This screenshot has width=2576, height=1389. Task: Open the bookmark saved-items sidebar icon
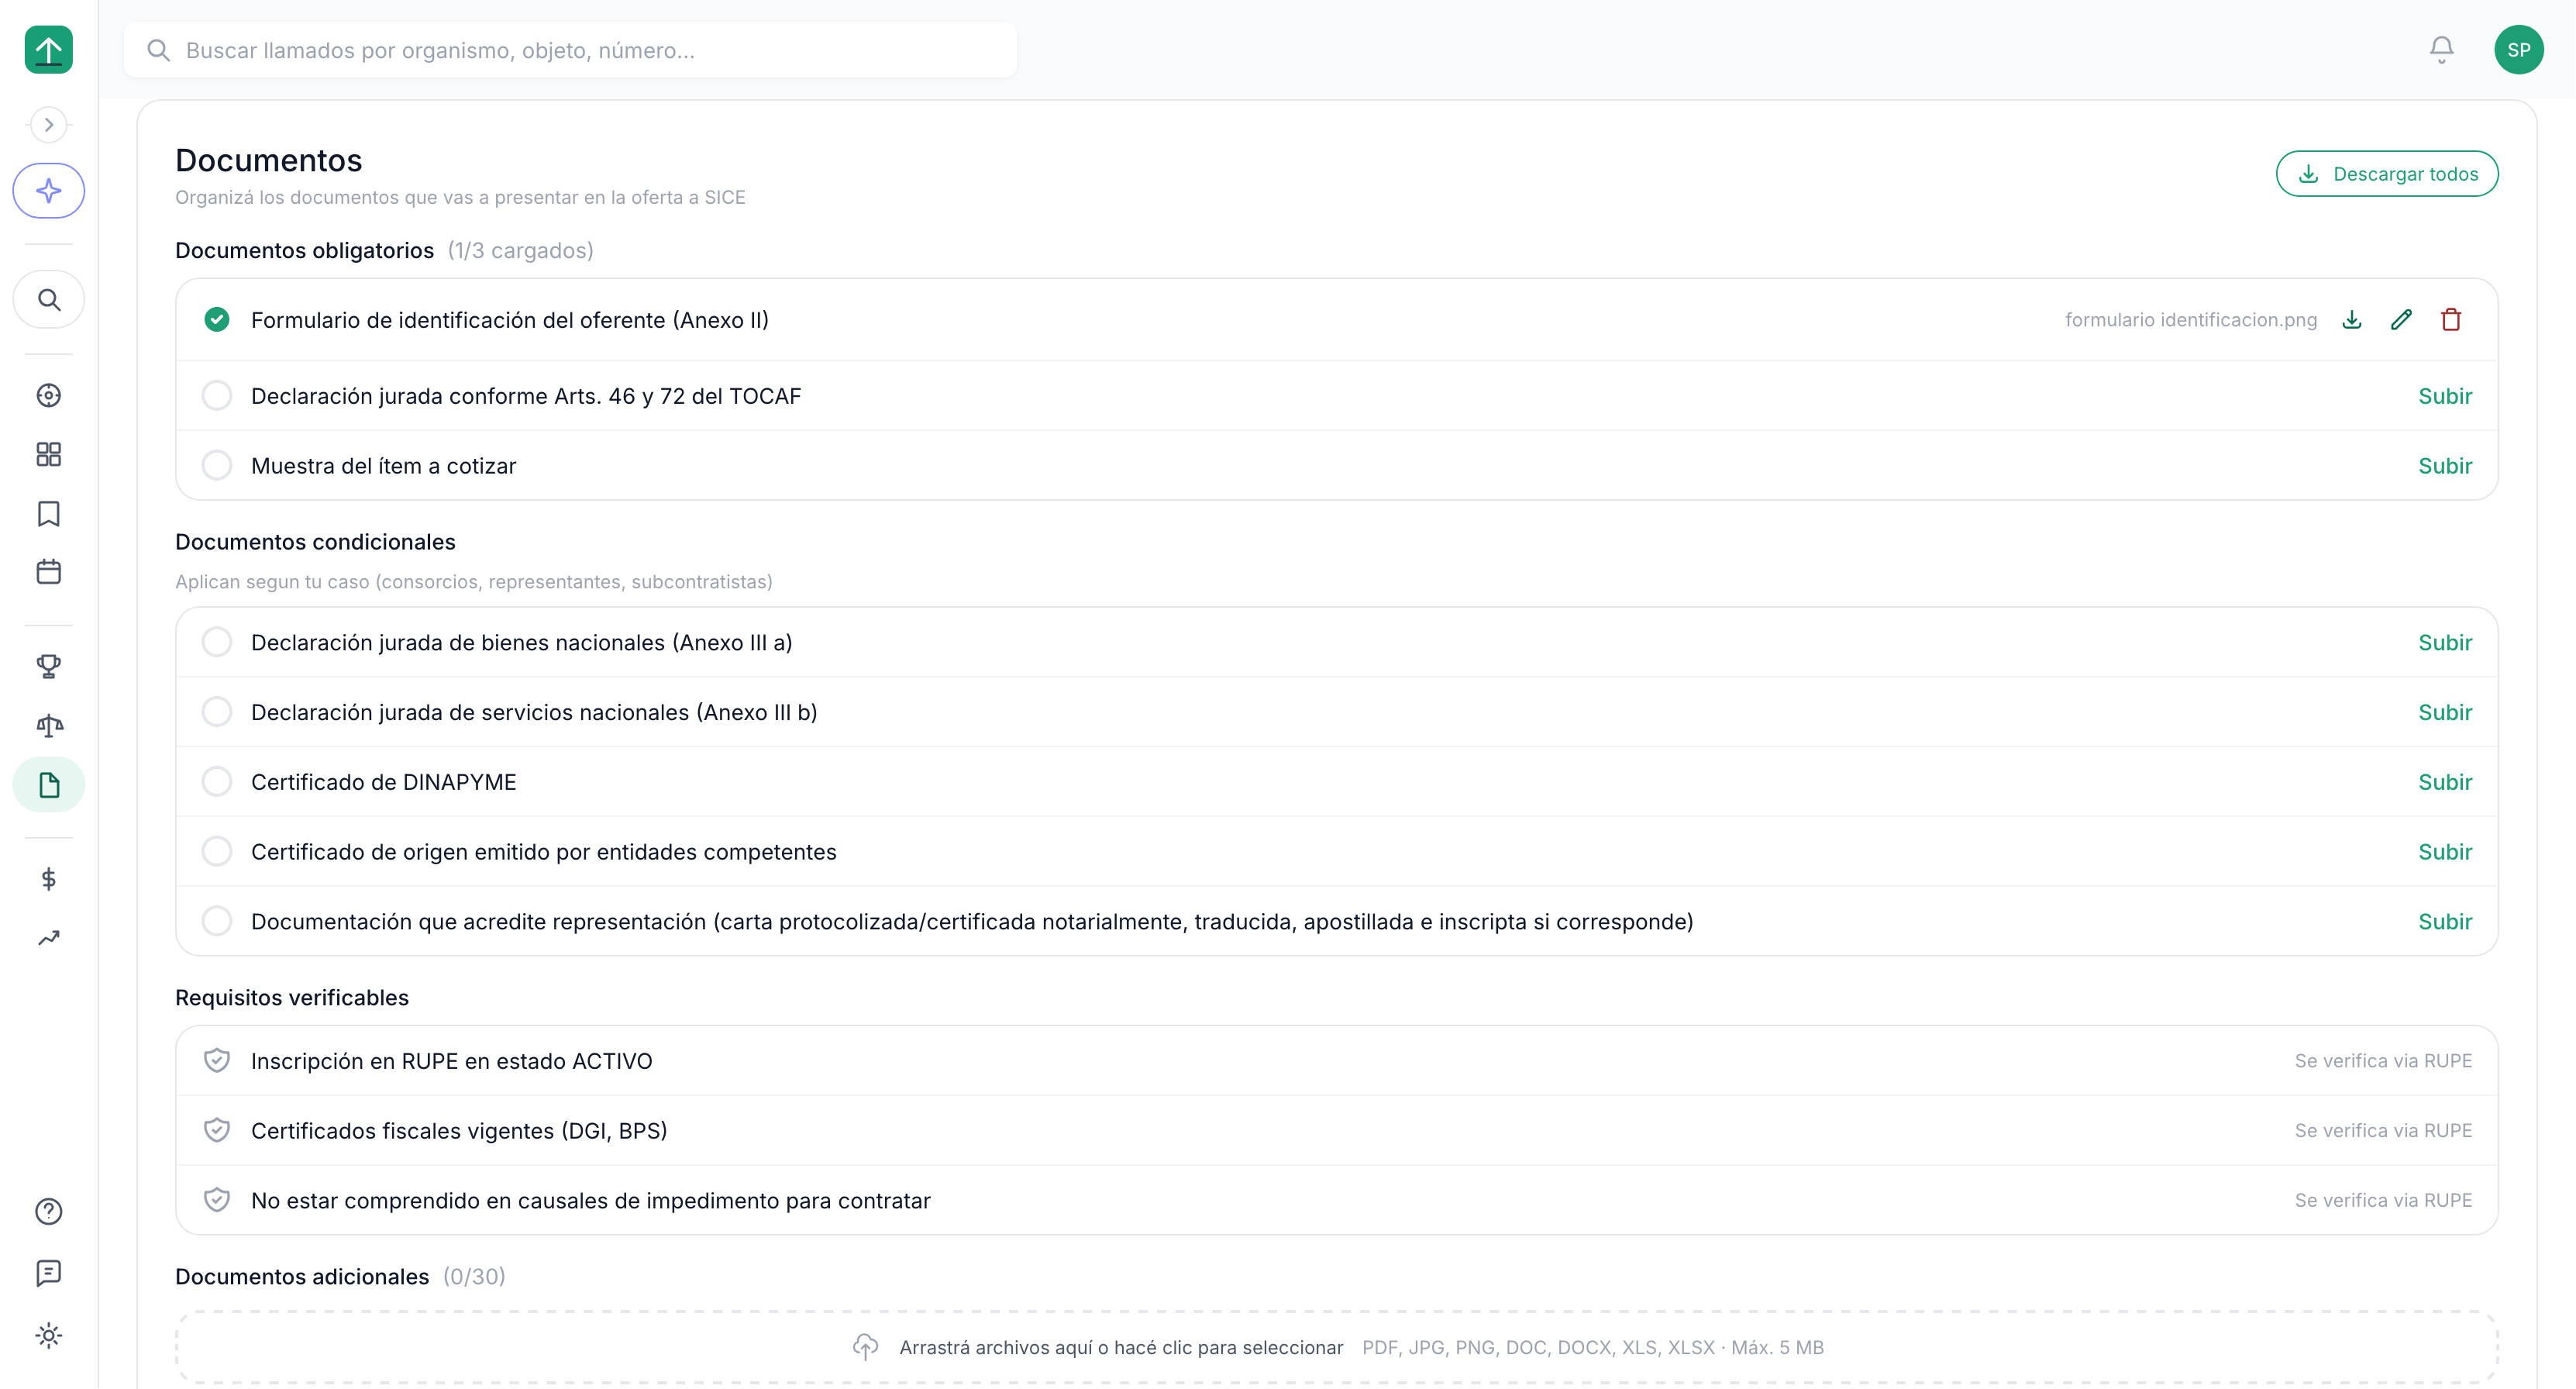(48, 513)
